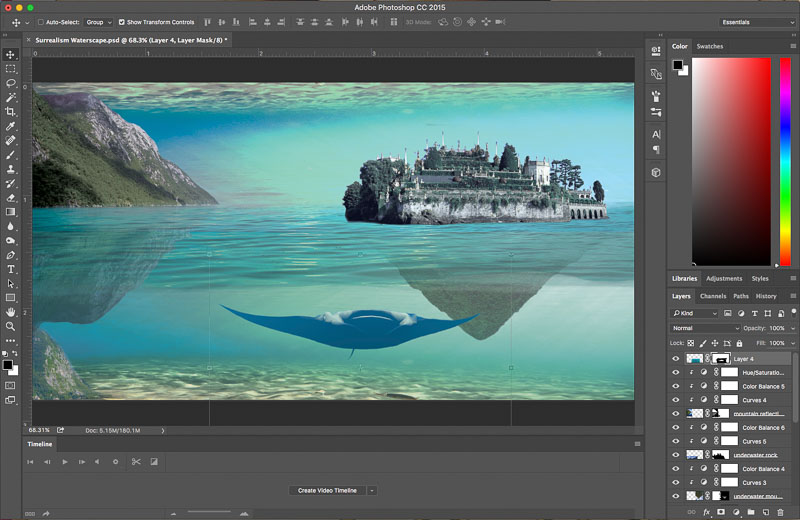Open the Essentials workspace dropdown
Viewport: 800px width, 520px height.
[x=757, y=22]
